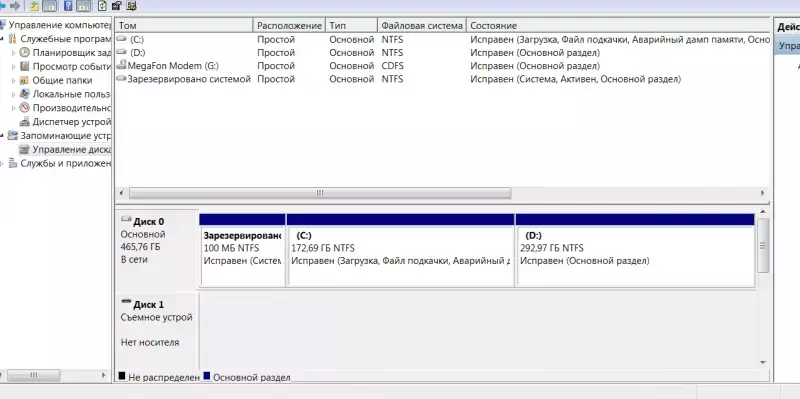The width and height of the screenshot is (800, 399).
Task: Sort by the Тип column header
Action: point(352,26)
